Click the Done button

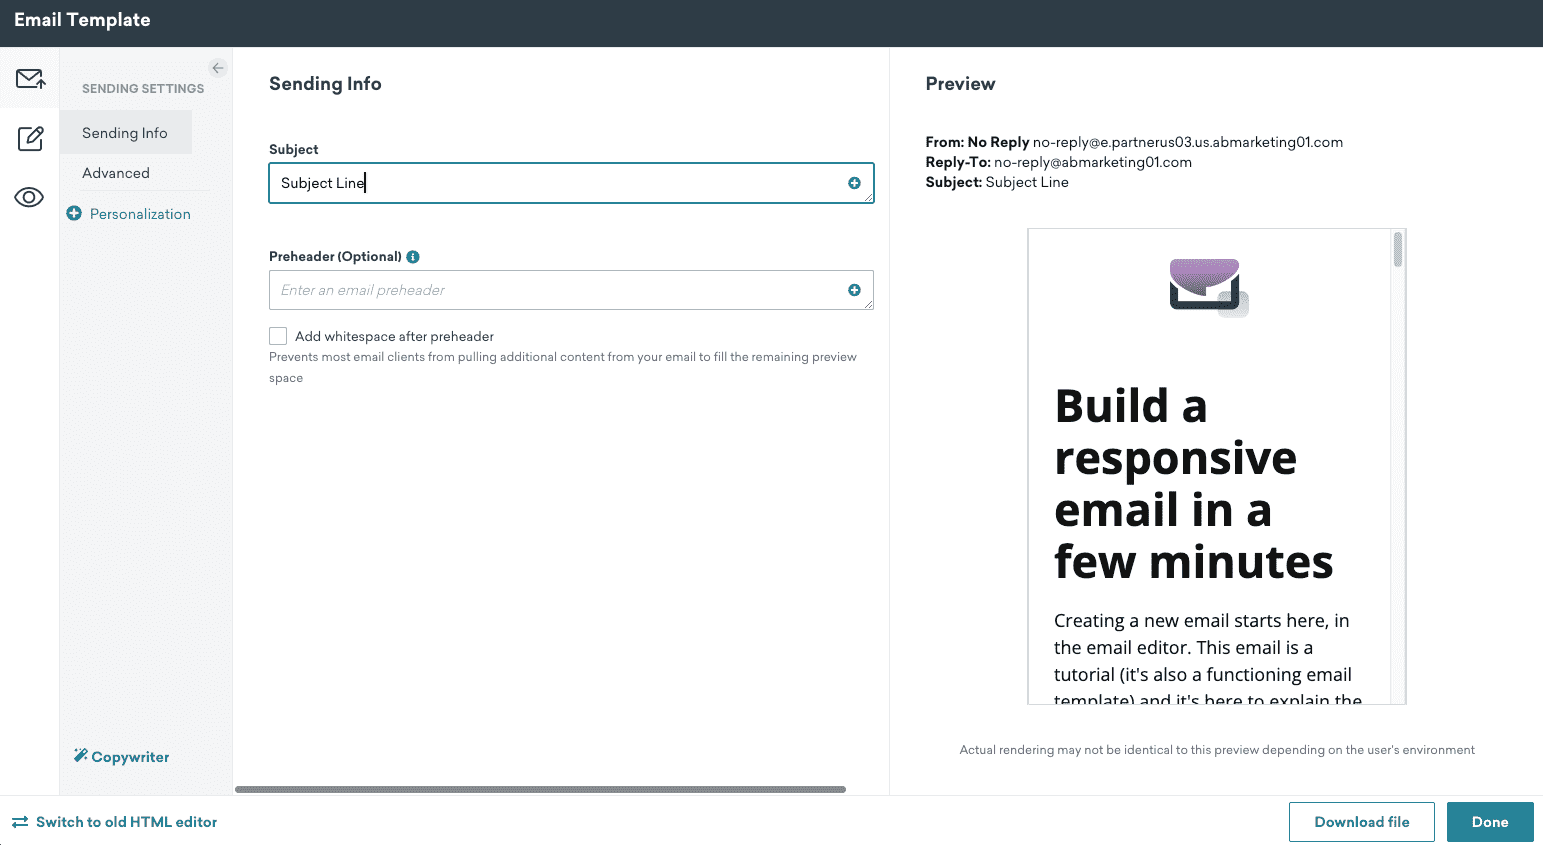point(1490,822)
